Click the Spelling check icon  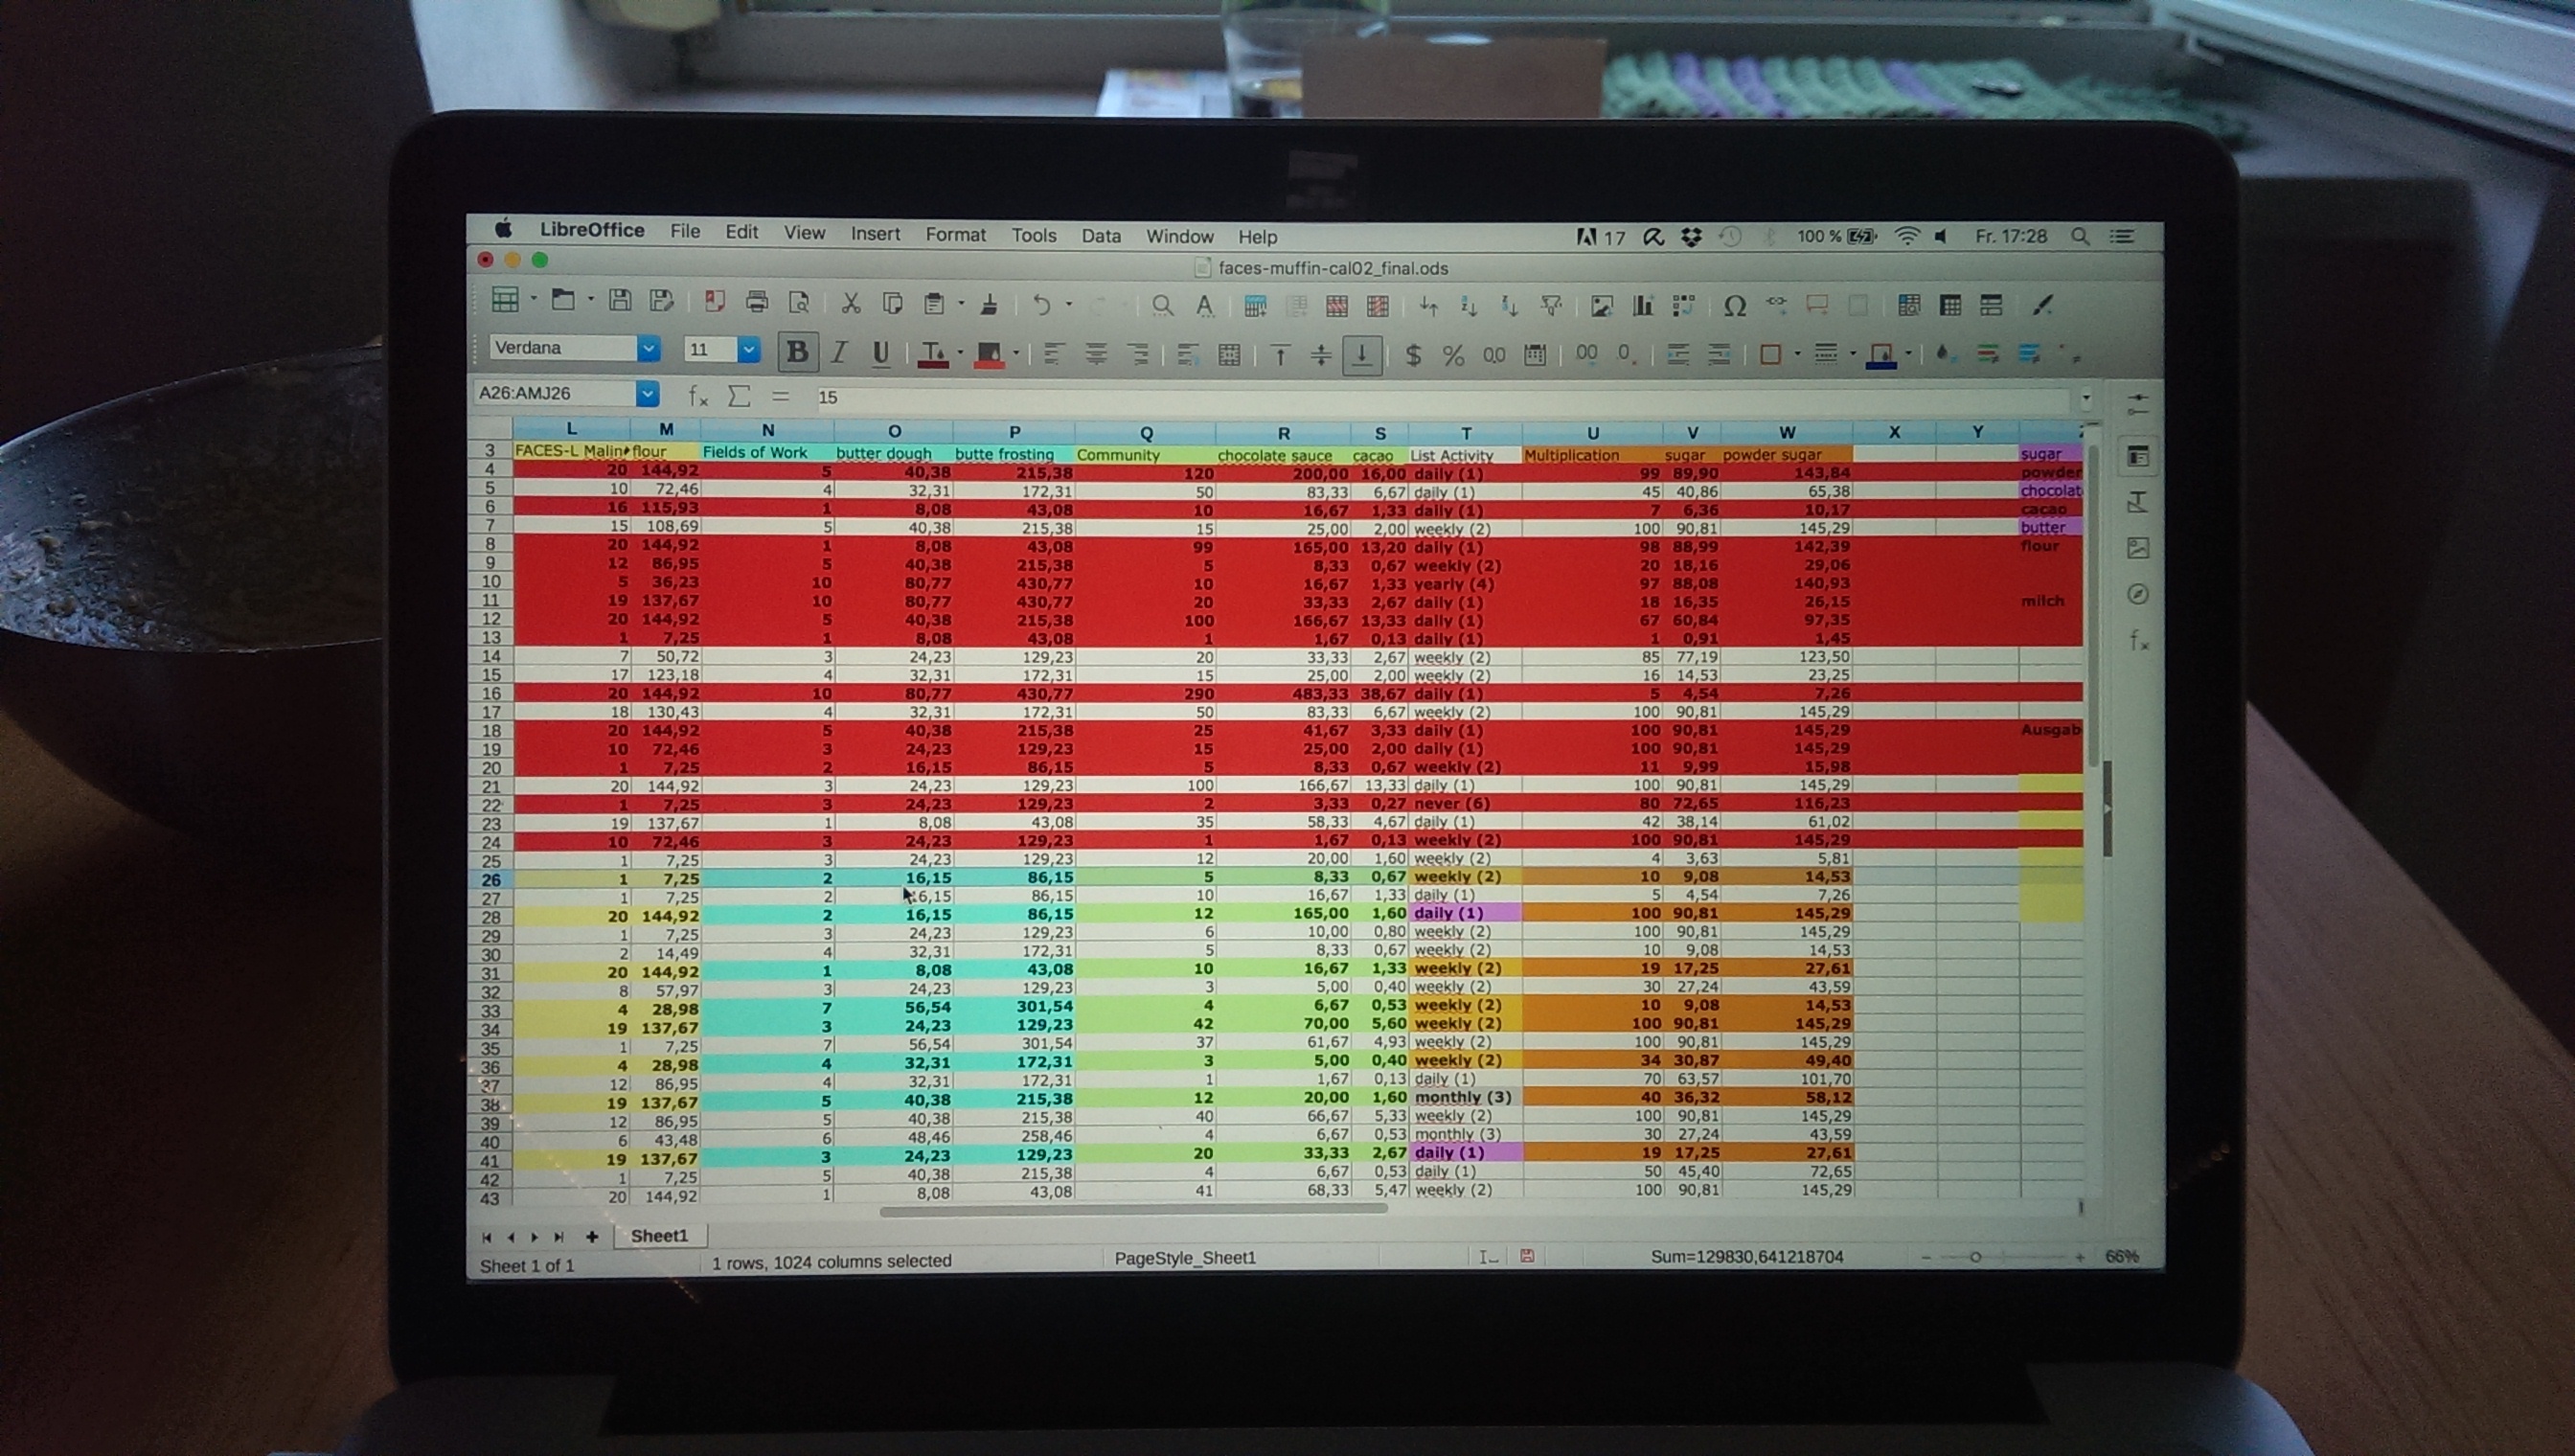1205,305
